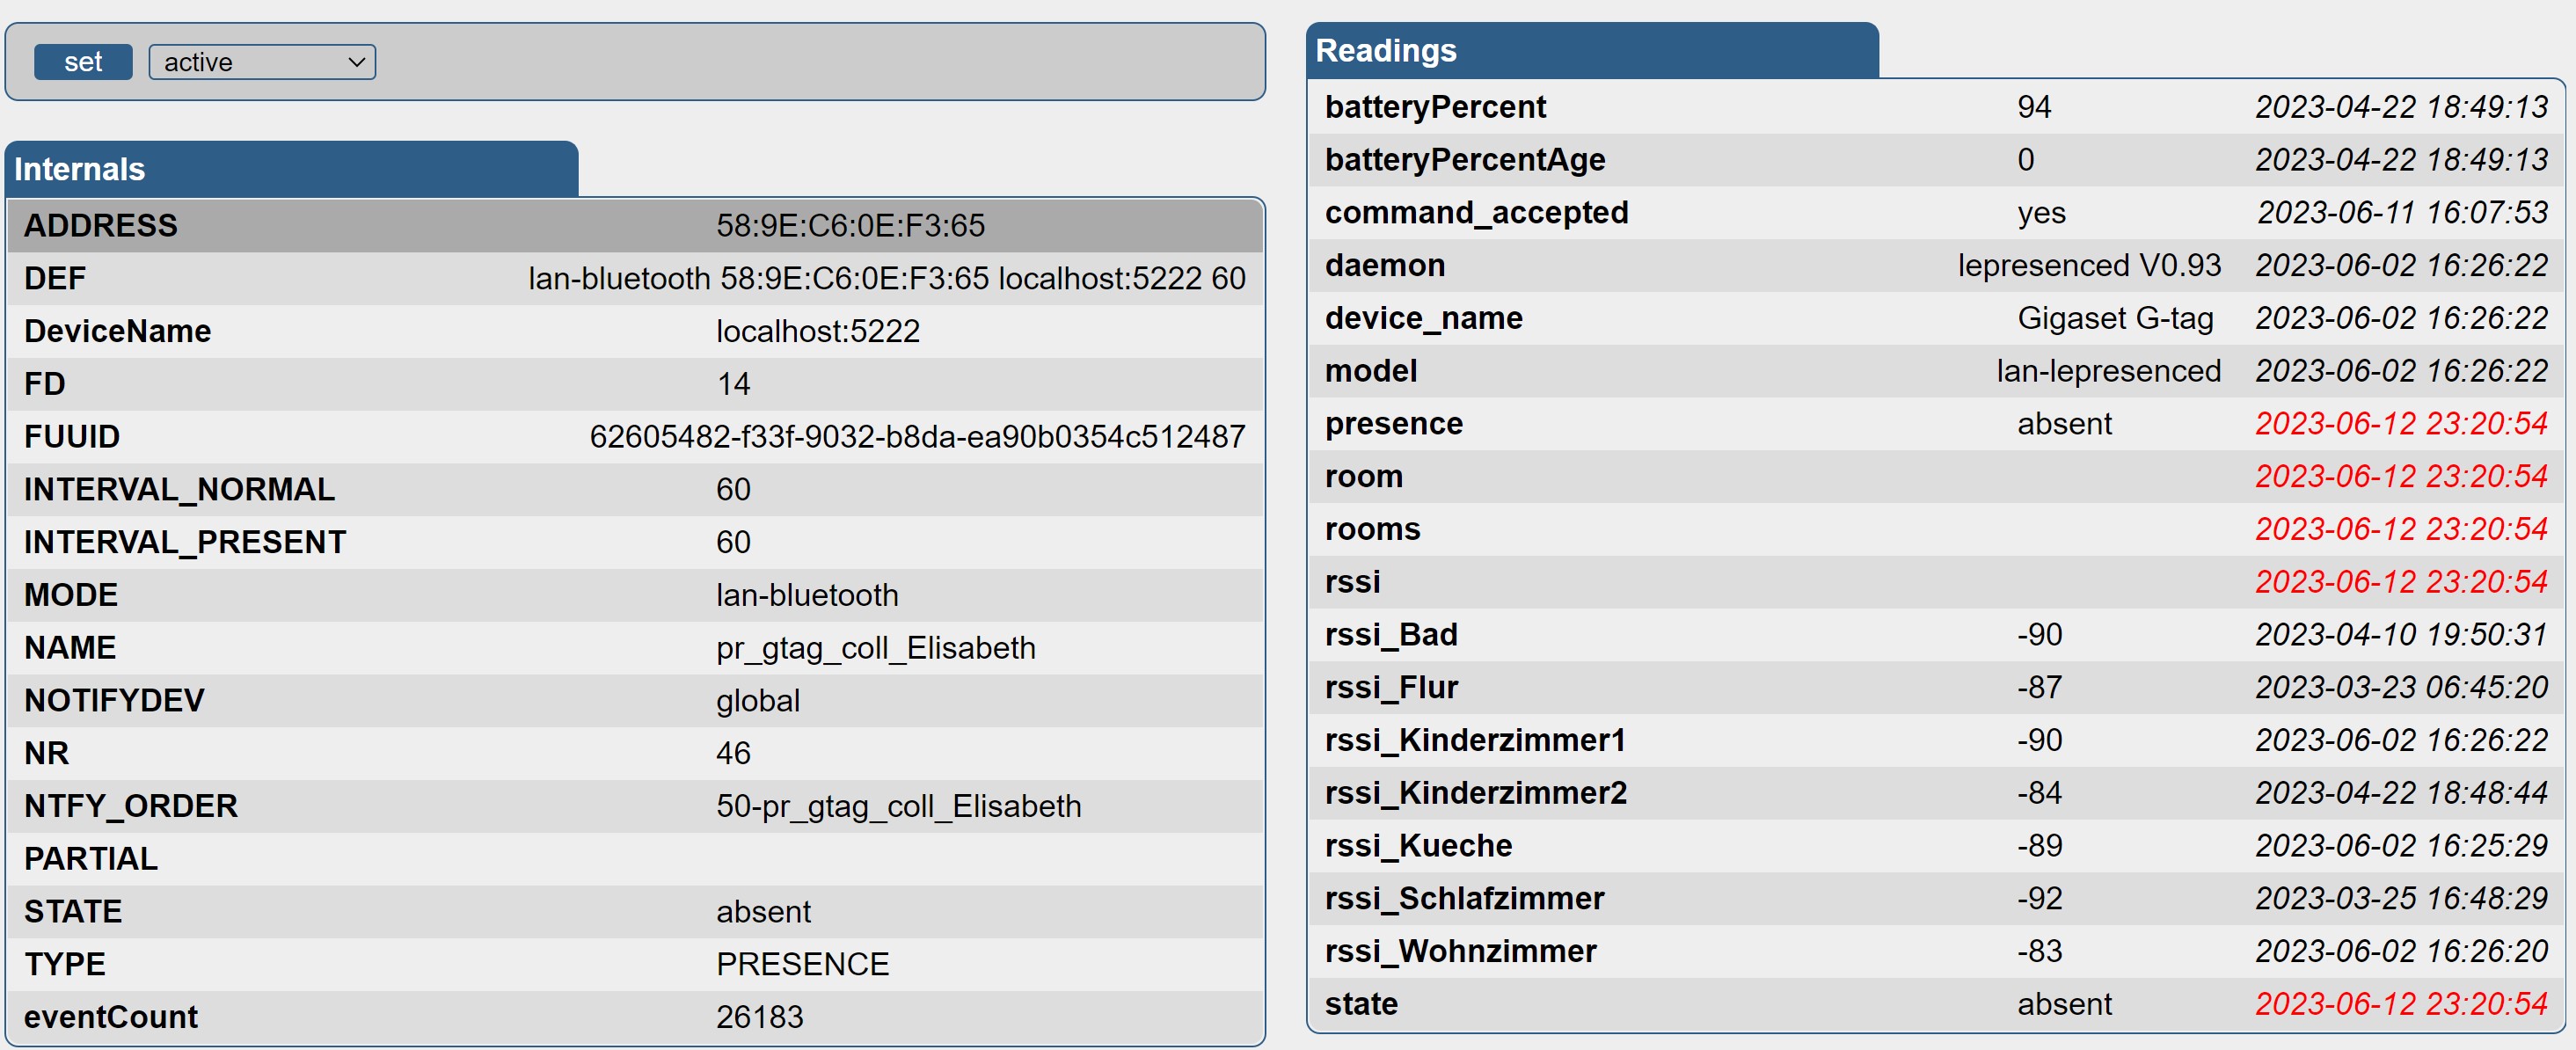The width and height of the screenshot is (2576, 1050).
Task: Select the command_accepted reading row
Action: pos(1477,212)
